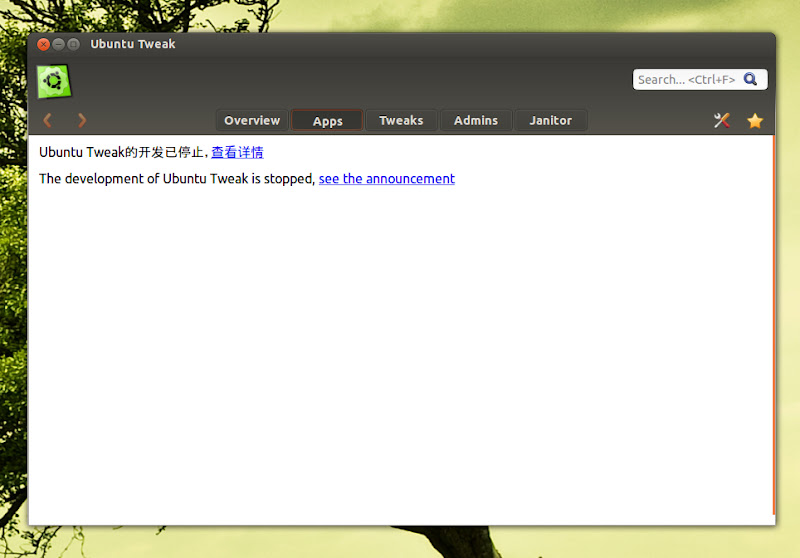Screen dimensions: 800x558
Task: Open the 'see the announcement' link
Action: 387,179
